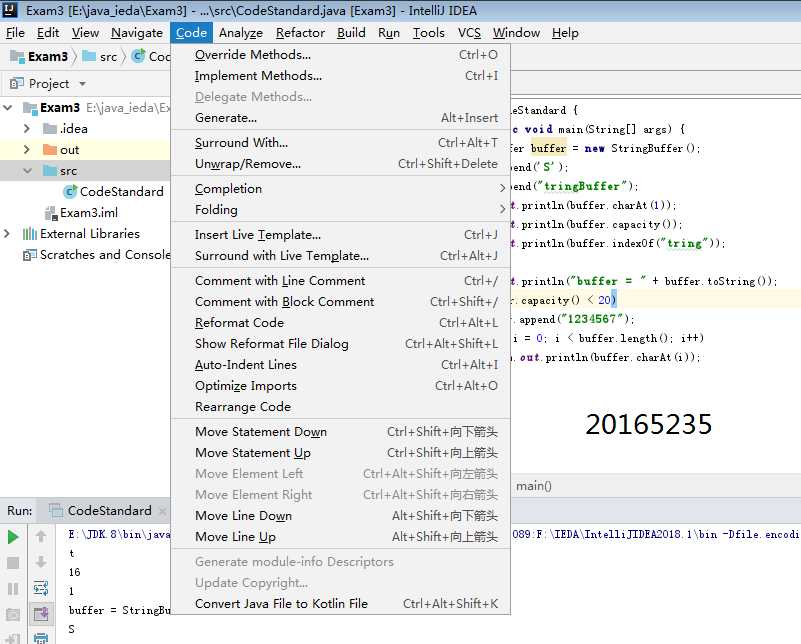Open the View menu
Image resolution: width=801 pixels, height=644 pixels.
(85, 33)
